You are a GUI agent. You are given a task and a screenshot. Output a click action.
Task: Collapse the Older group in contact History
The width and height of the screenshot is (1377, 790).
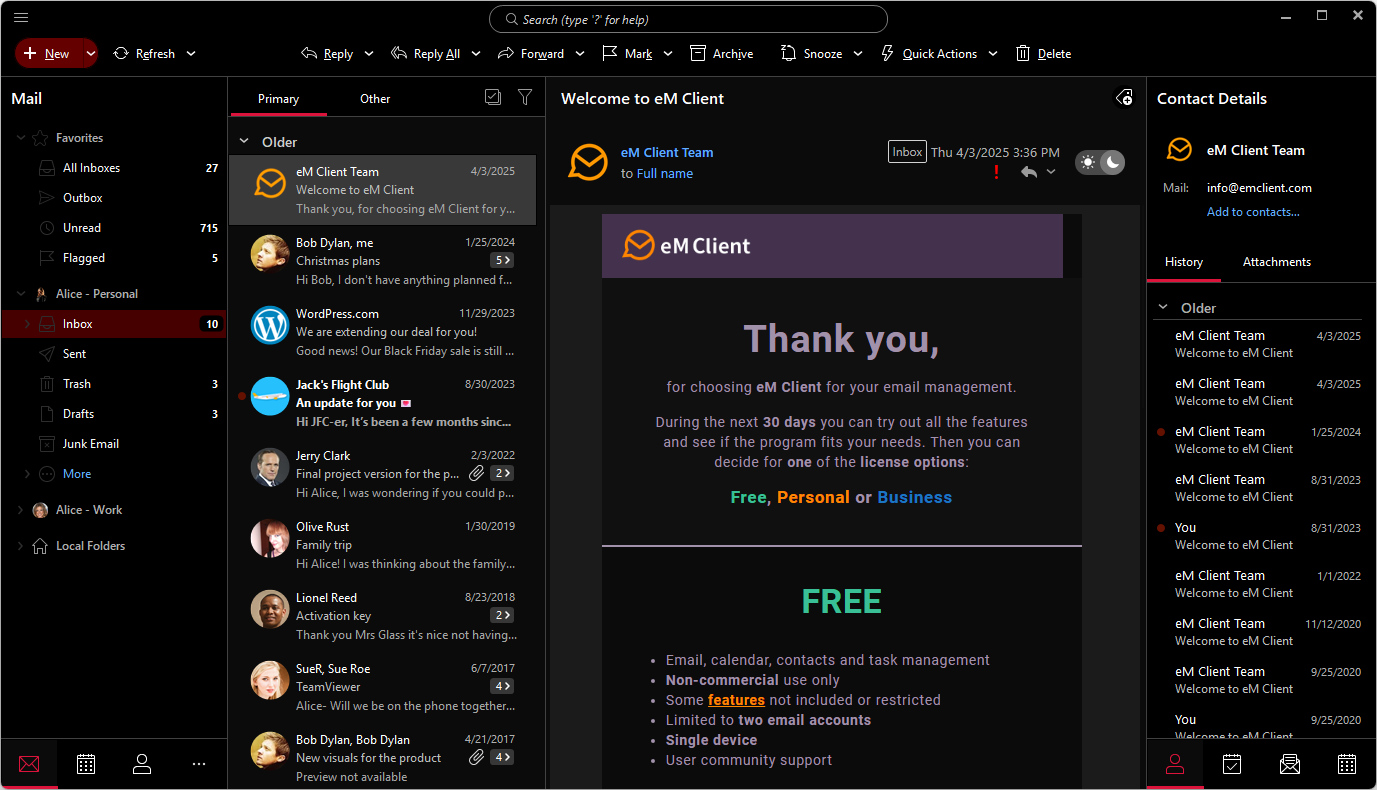click(1163, 308)
